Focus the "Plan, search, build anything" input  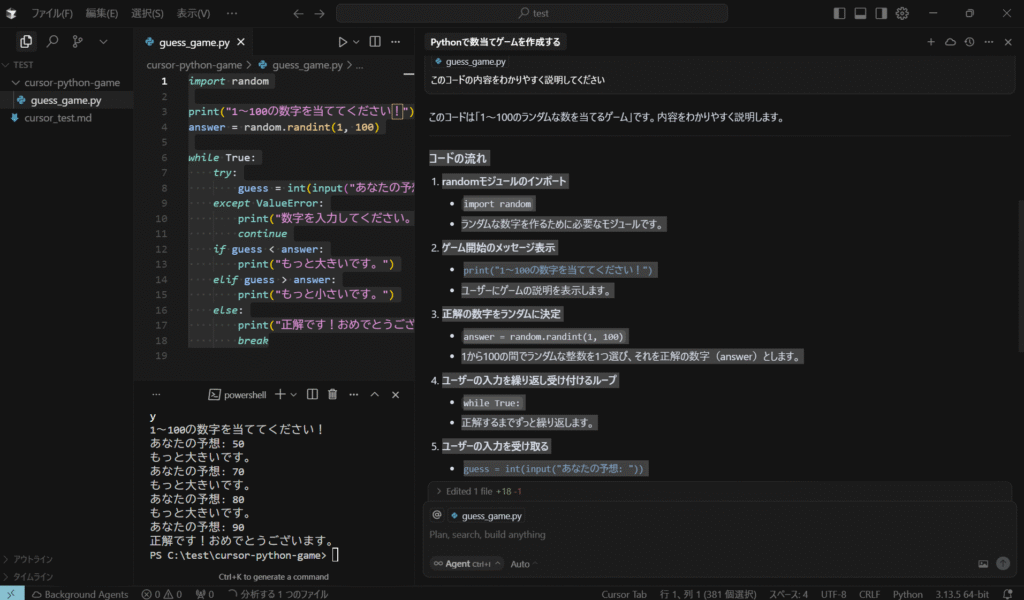tap(718, 535)
